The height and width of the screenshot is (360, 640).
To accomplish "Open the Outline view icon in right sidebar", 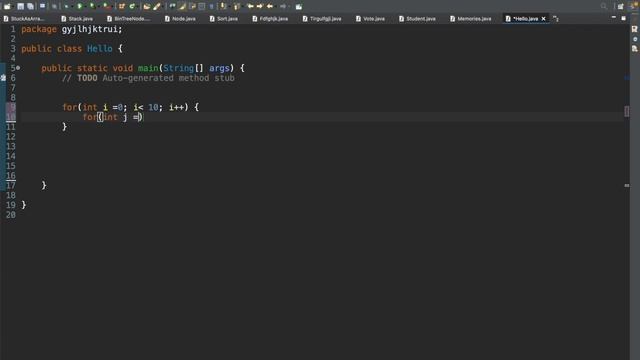I will 635,39.
